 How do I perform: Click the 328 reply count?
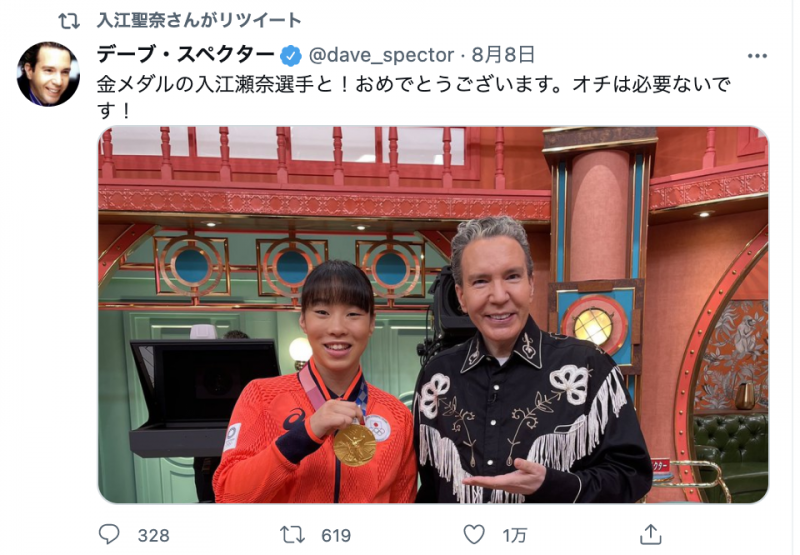[x=153, y=536]
